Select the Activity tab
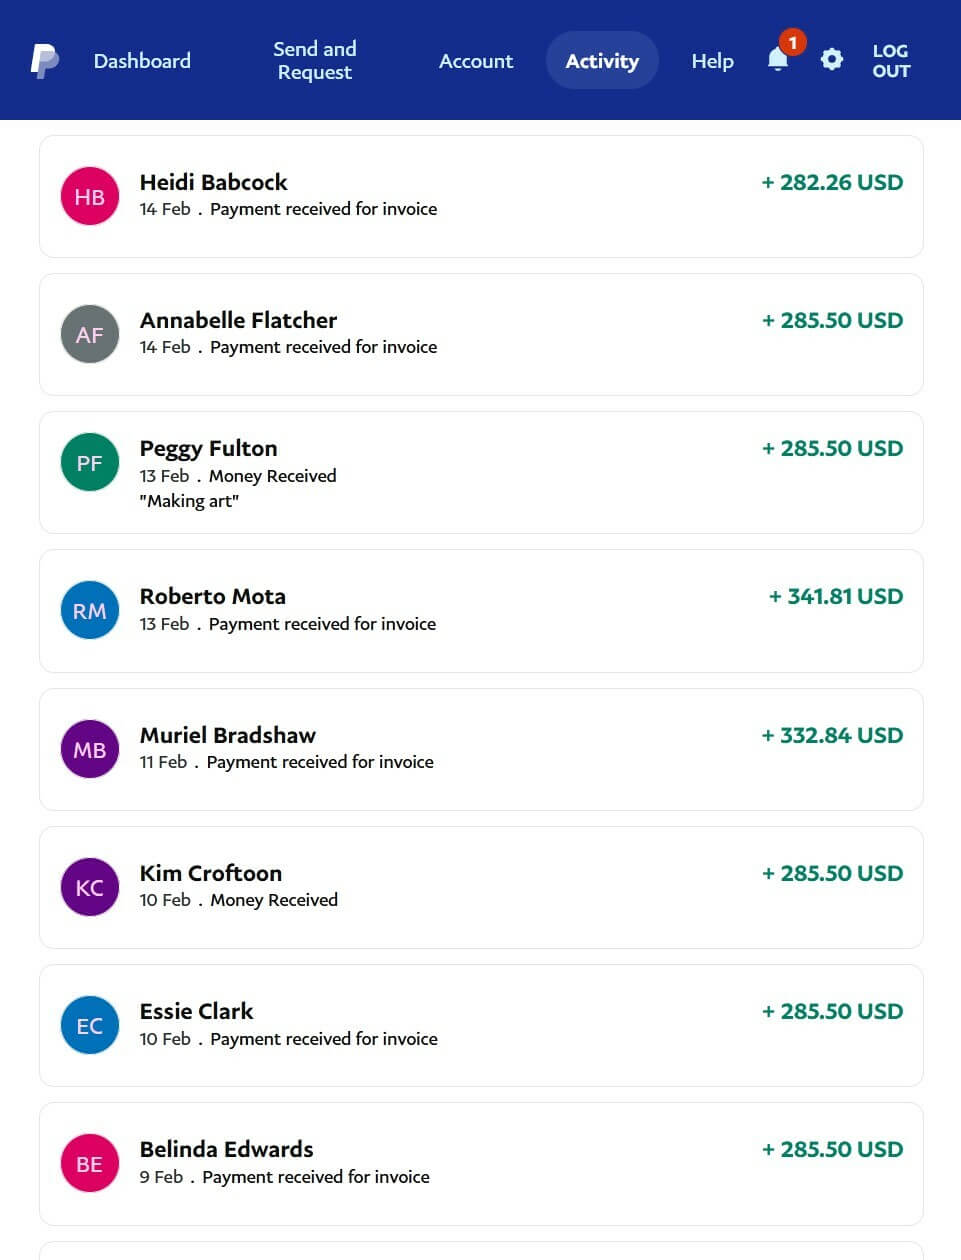The image size is (961, 1260). [602, 61]
